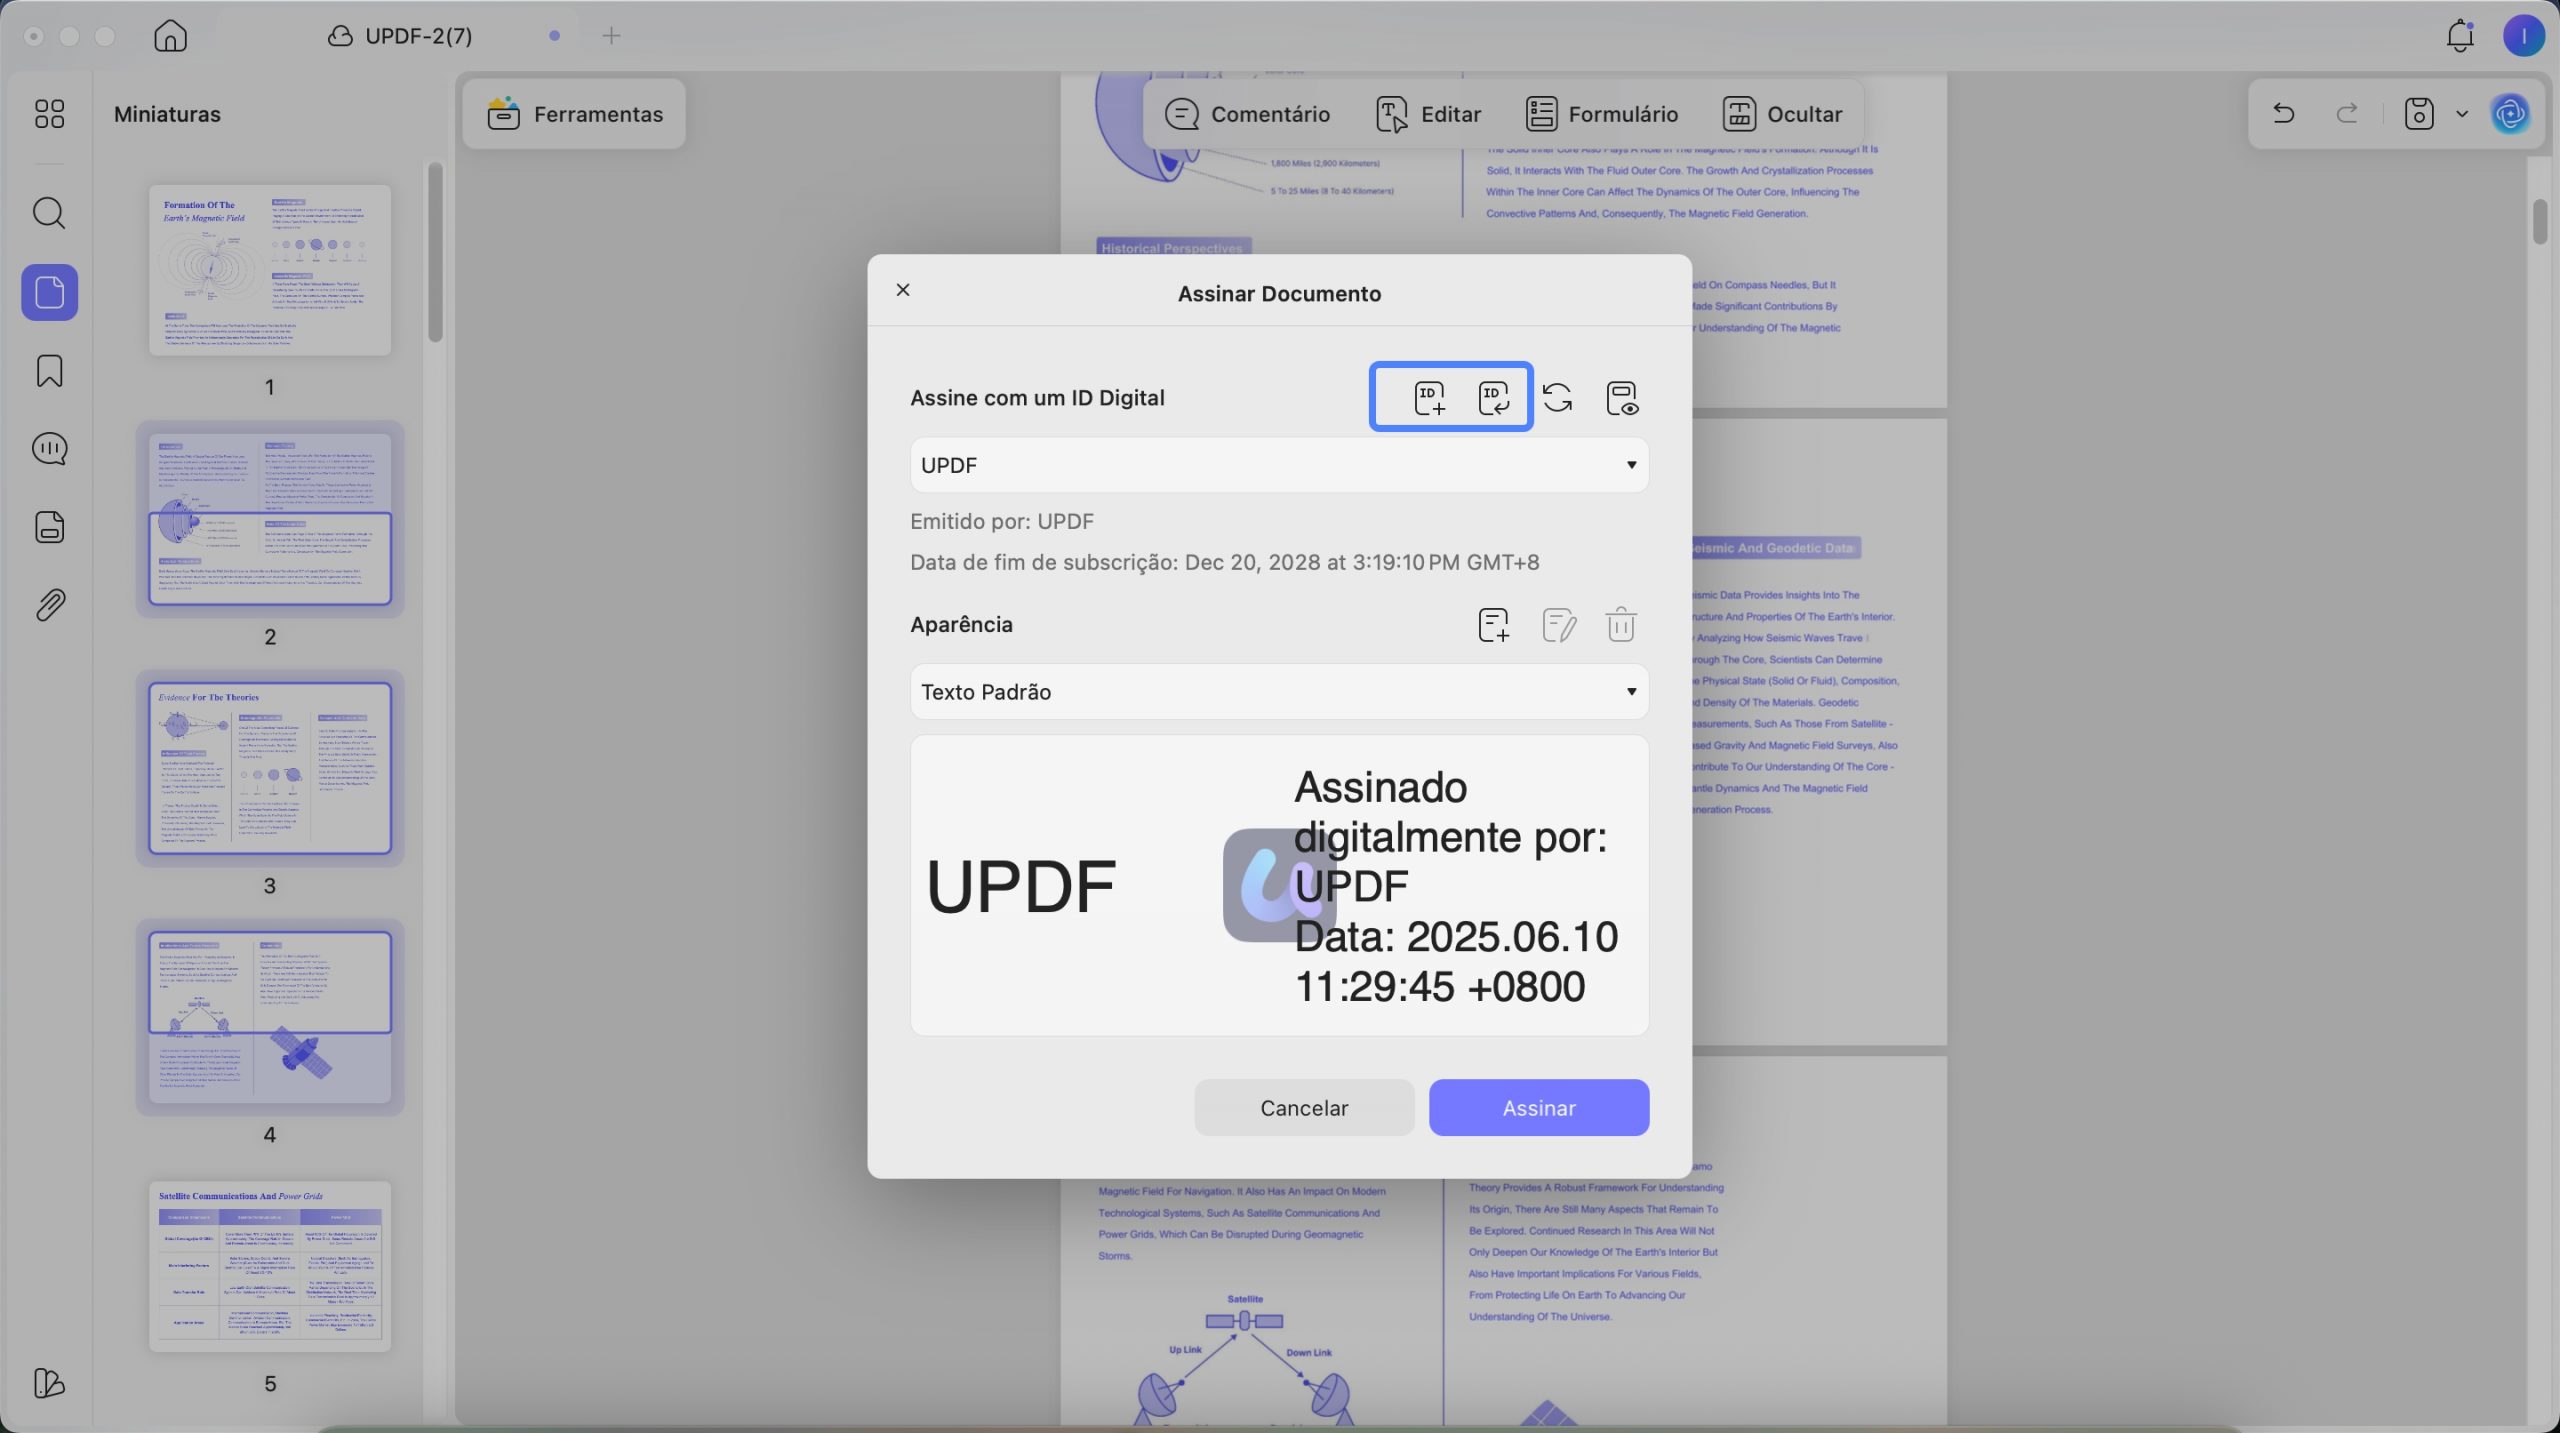2560x1433 pixels.
Task: Select the thumbnails panel sidebar icon
Action: tap(49, 292)
